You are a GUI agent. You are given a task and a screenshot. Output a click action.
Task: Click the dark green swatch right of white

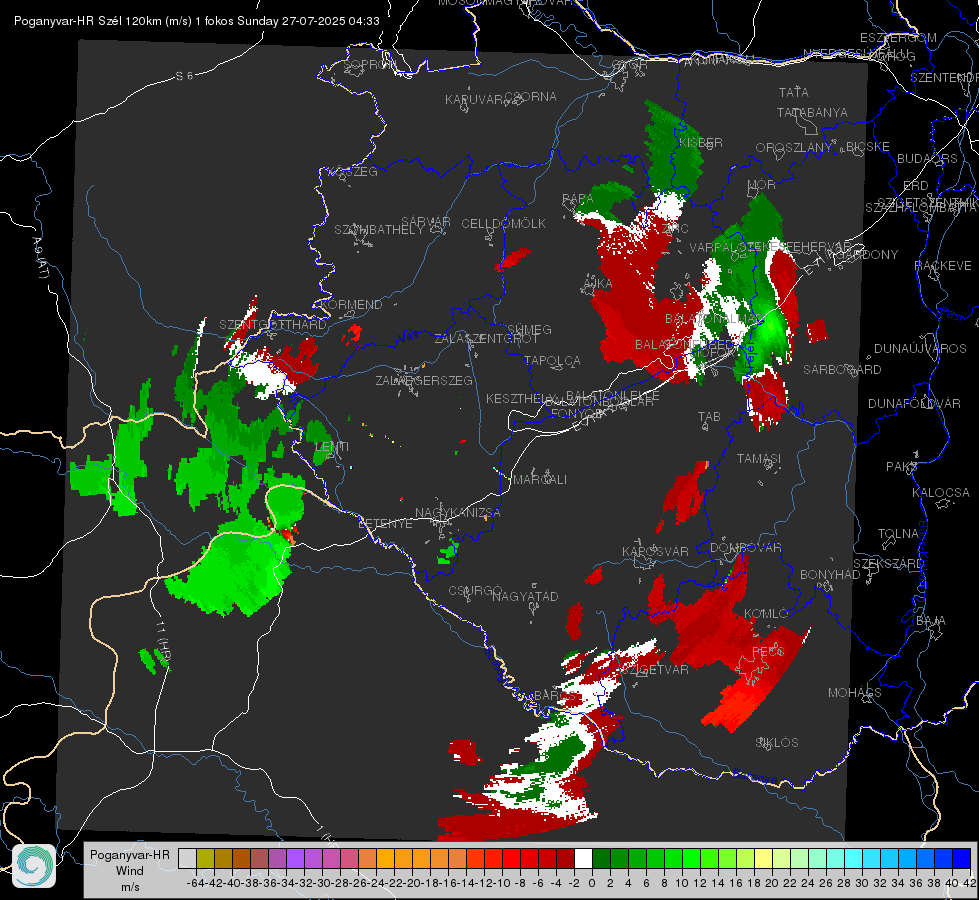coord(601,859)
